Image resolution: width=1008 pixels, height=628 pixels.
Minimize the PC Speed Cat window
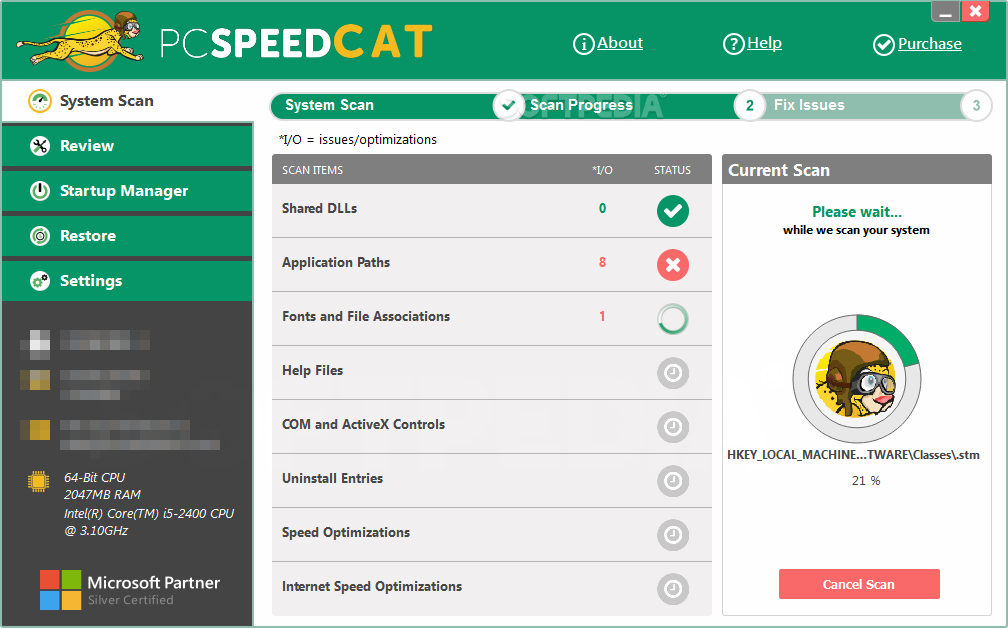click(x=945, y=11)
